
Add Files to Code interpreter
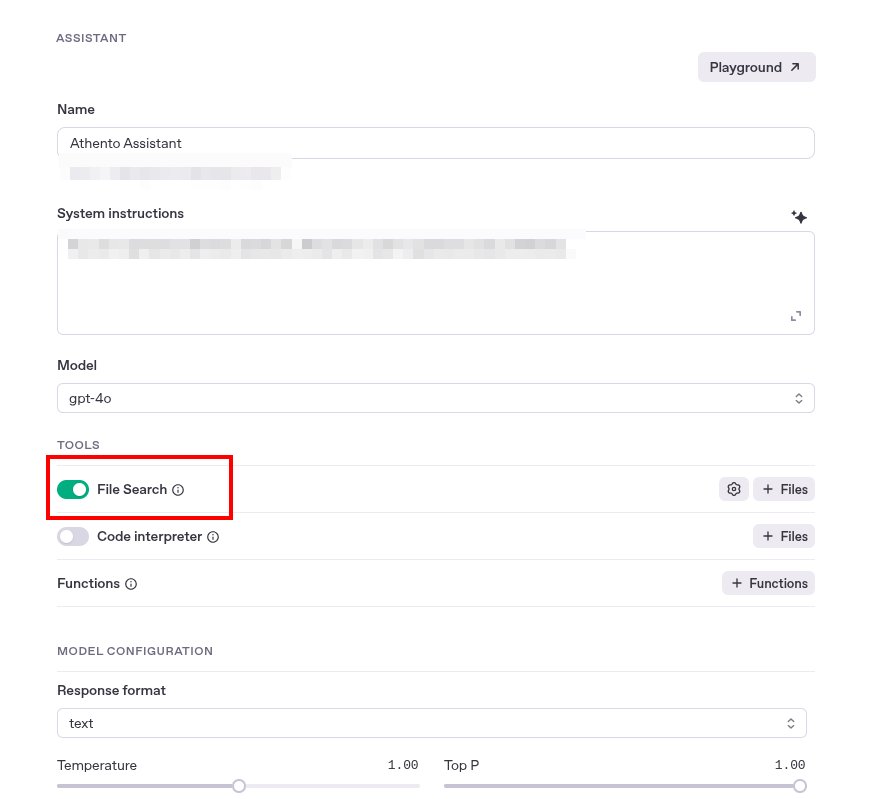784,537
